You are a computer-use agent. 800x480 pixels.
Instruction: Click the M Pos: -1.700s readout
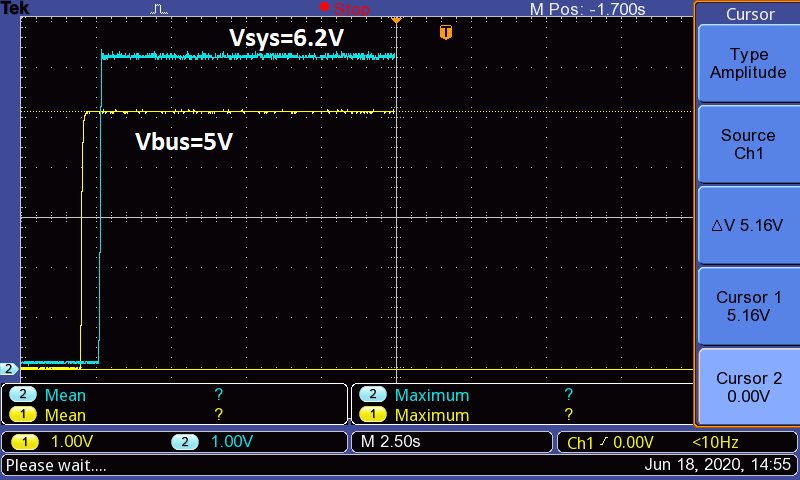(x=587, y=9)
